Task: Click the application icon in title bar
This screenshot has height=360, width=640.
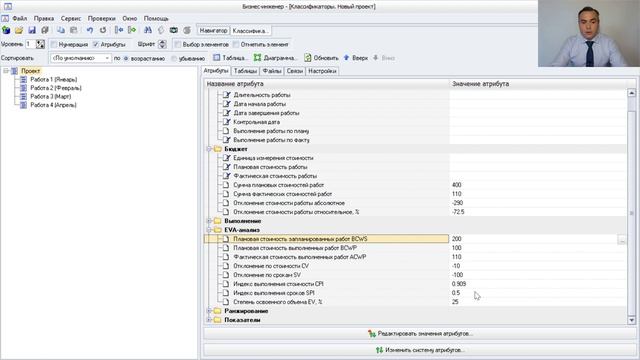Action: click(x=7, y=7)
